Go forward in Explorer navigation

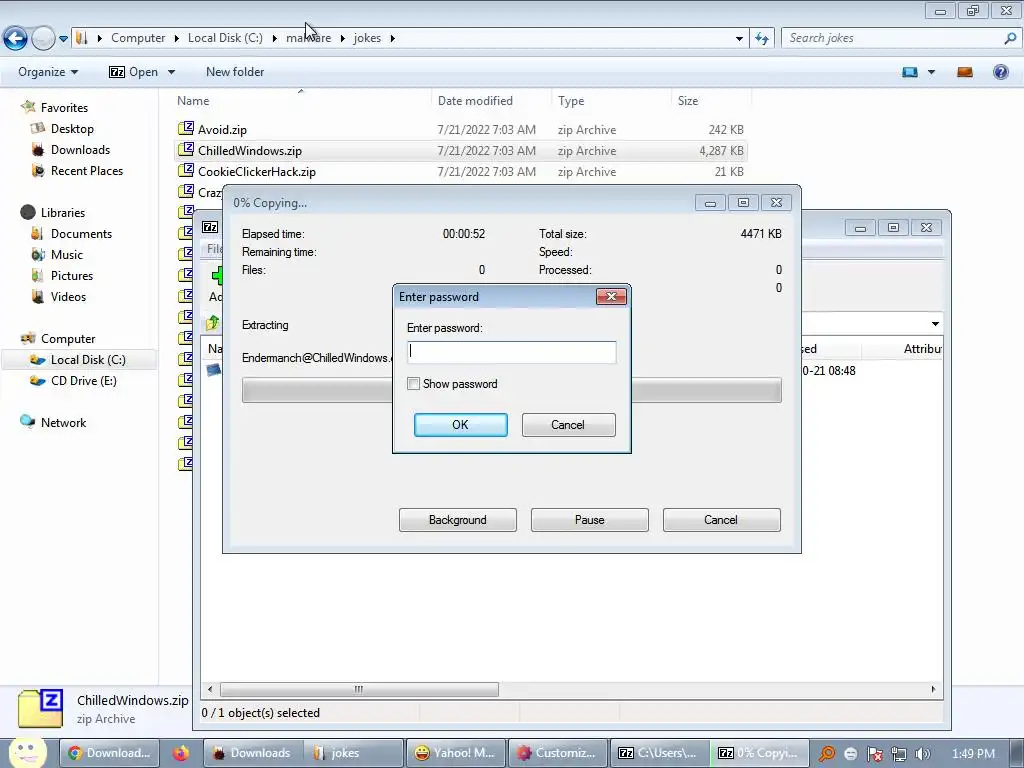[x=43, y=39]
